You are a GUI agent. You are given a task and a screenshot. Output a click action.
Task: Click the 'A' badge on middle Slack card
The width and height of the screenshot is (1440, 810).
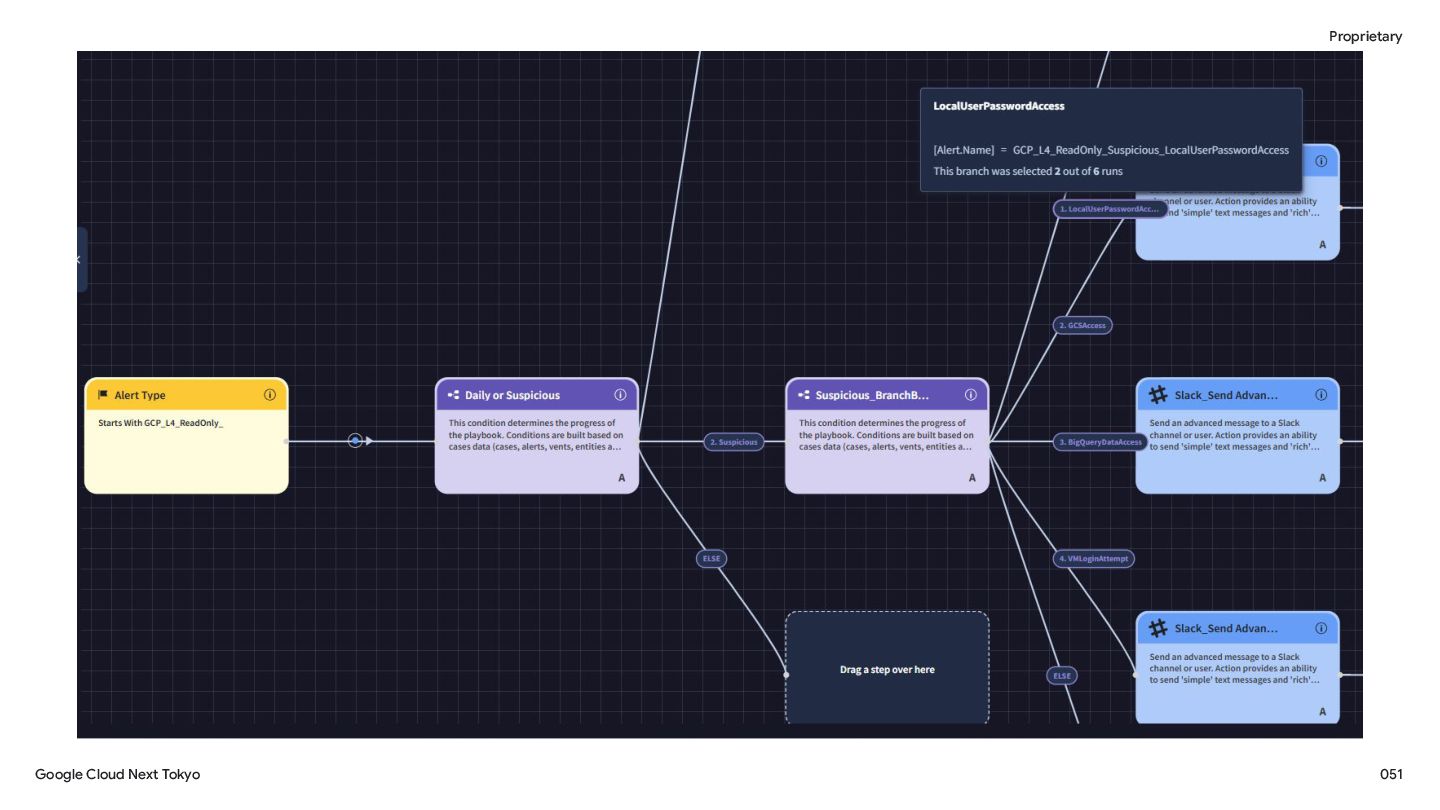click(x=1322, y=478)
